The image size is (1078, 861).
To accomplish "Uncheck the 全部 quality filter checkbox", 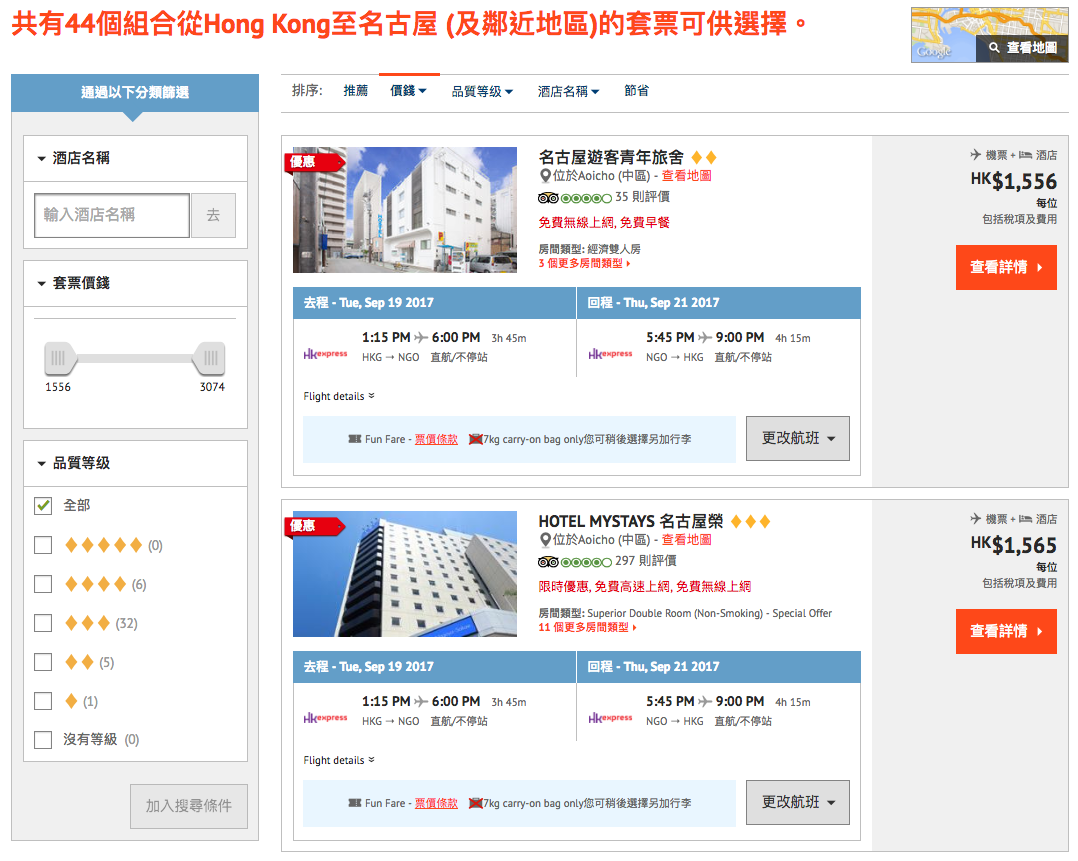I will tap(43, 505).
